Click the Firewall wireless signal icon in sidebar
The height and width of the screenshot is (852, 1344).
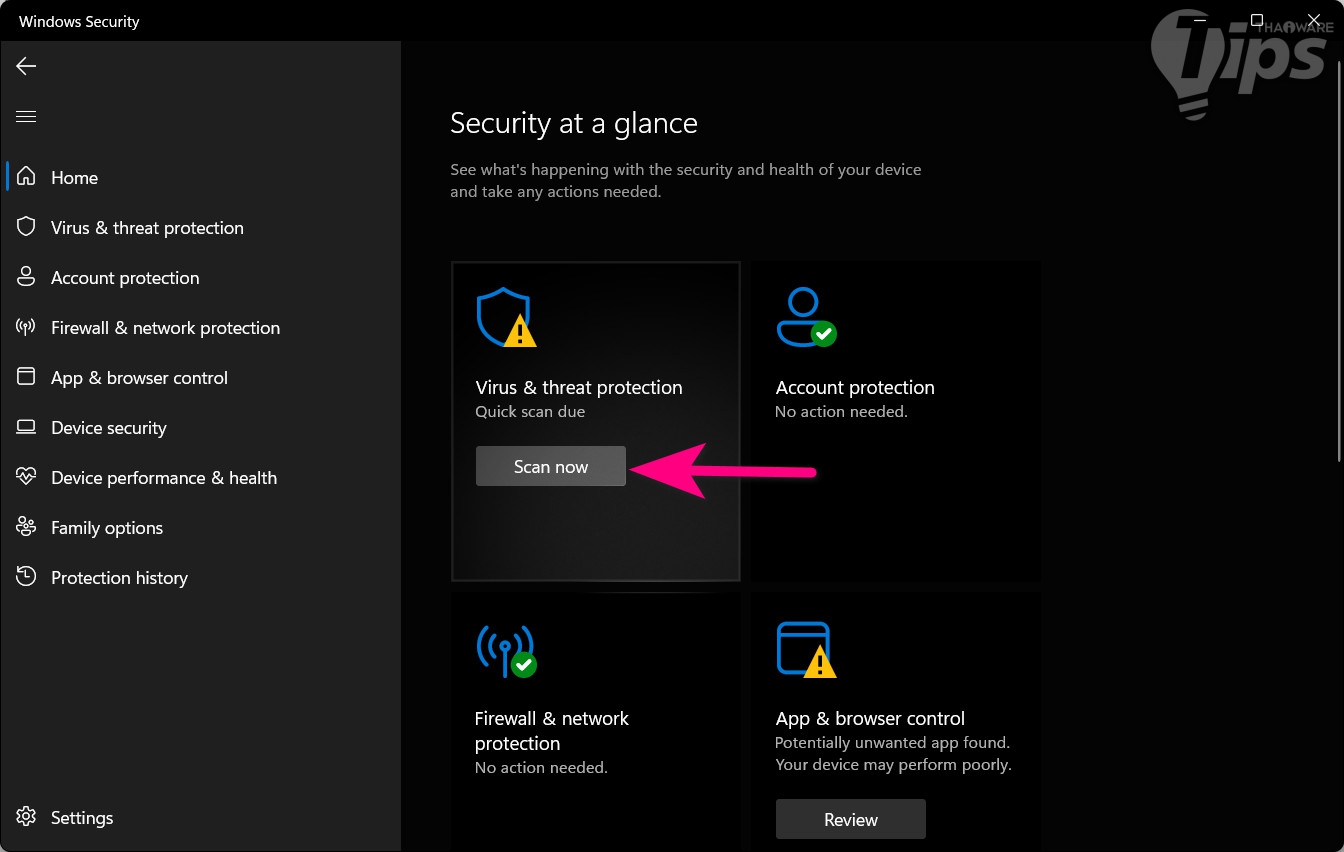point(27,327)
